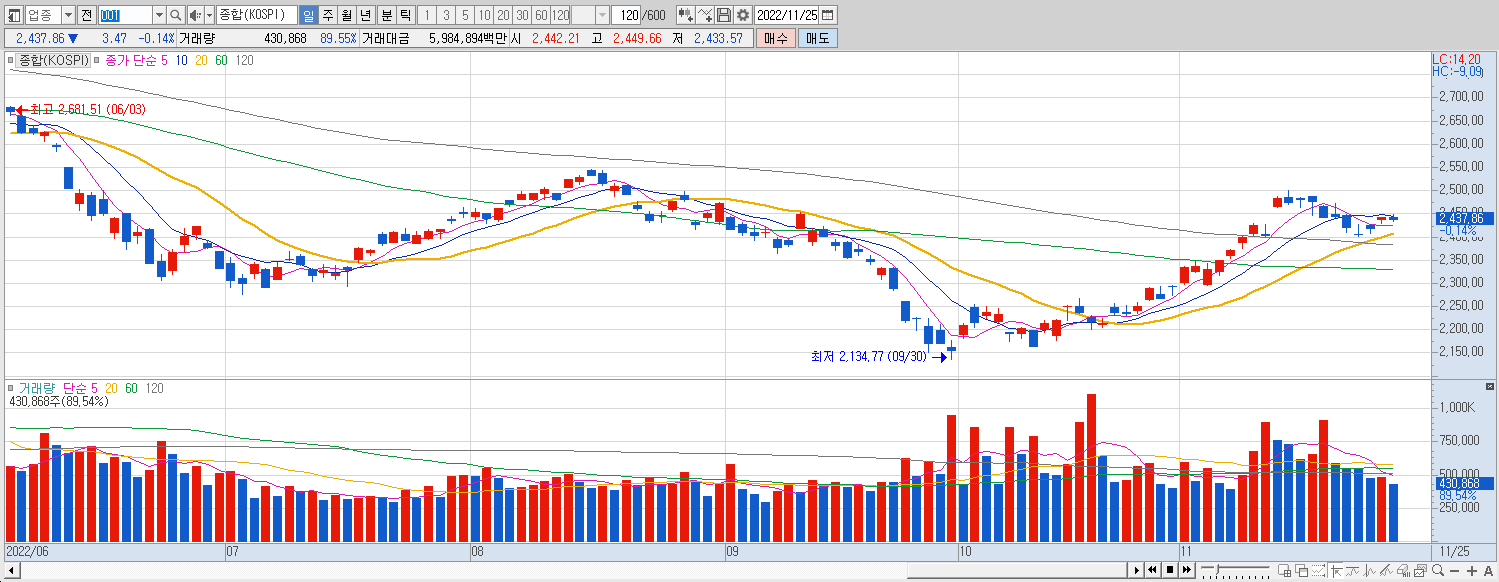Click the zoom magnifier icon in bottom toolbar
This screenshot has width=1499, height=582.
(x=1438, y=571)
